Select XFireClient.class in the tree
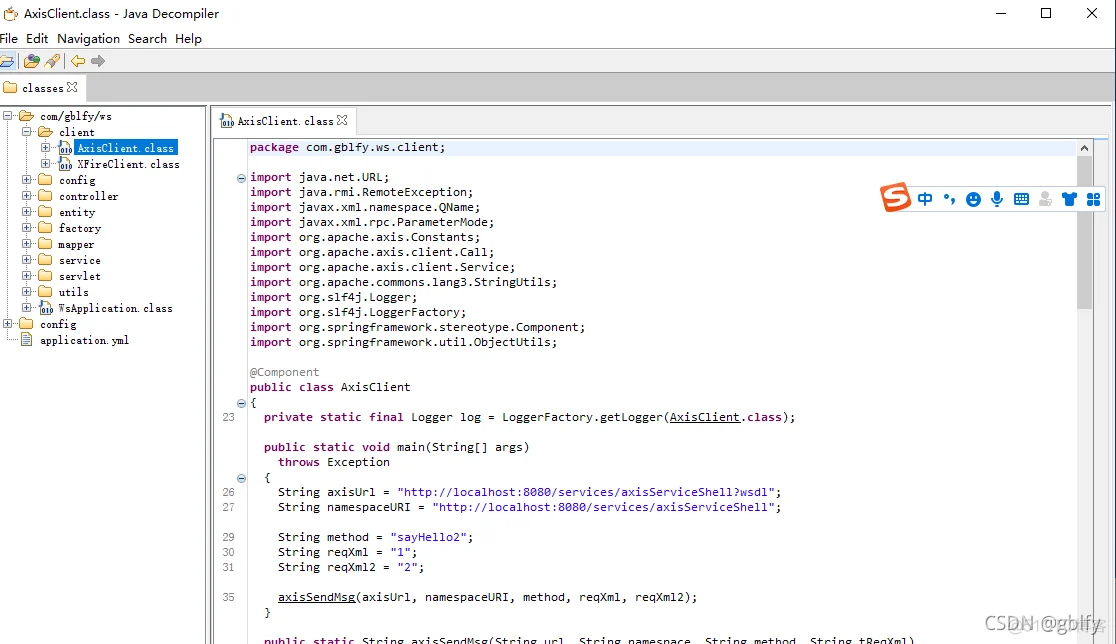 pos(128,164)
